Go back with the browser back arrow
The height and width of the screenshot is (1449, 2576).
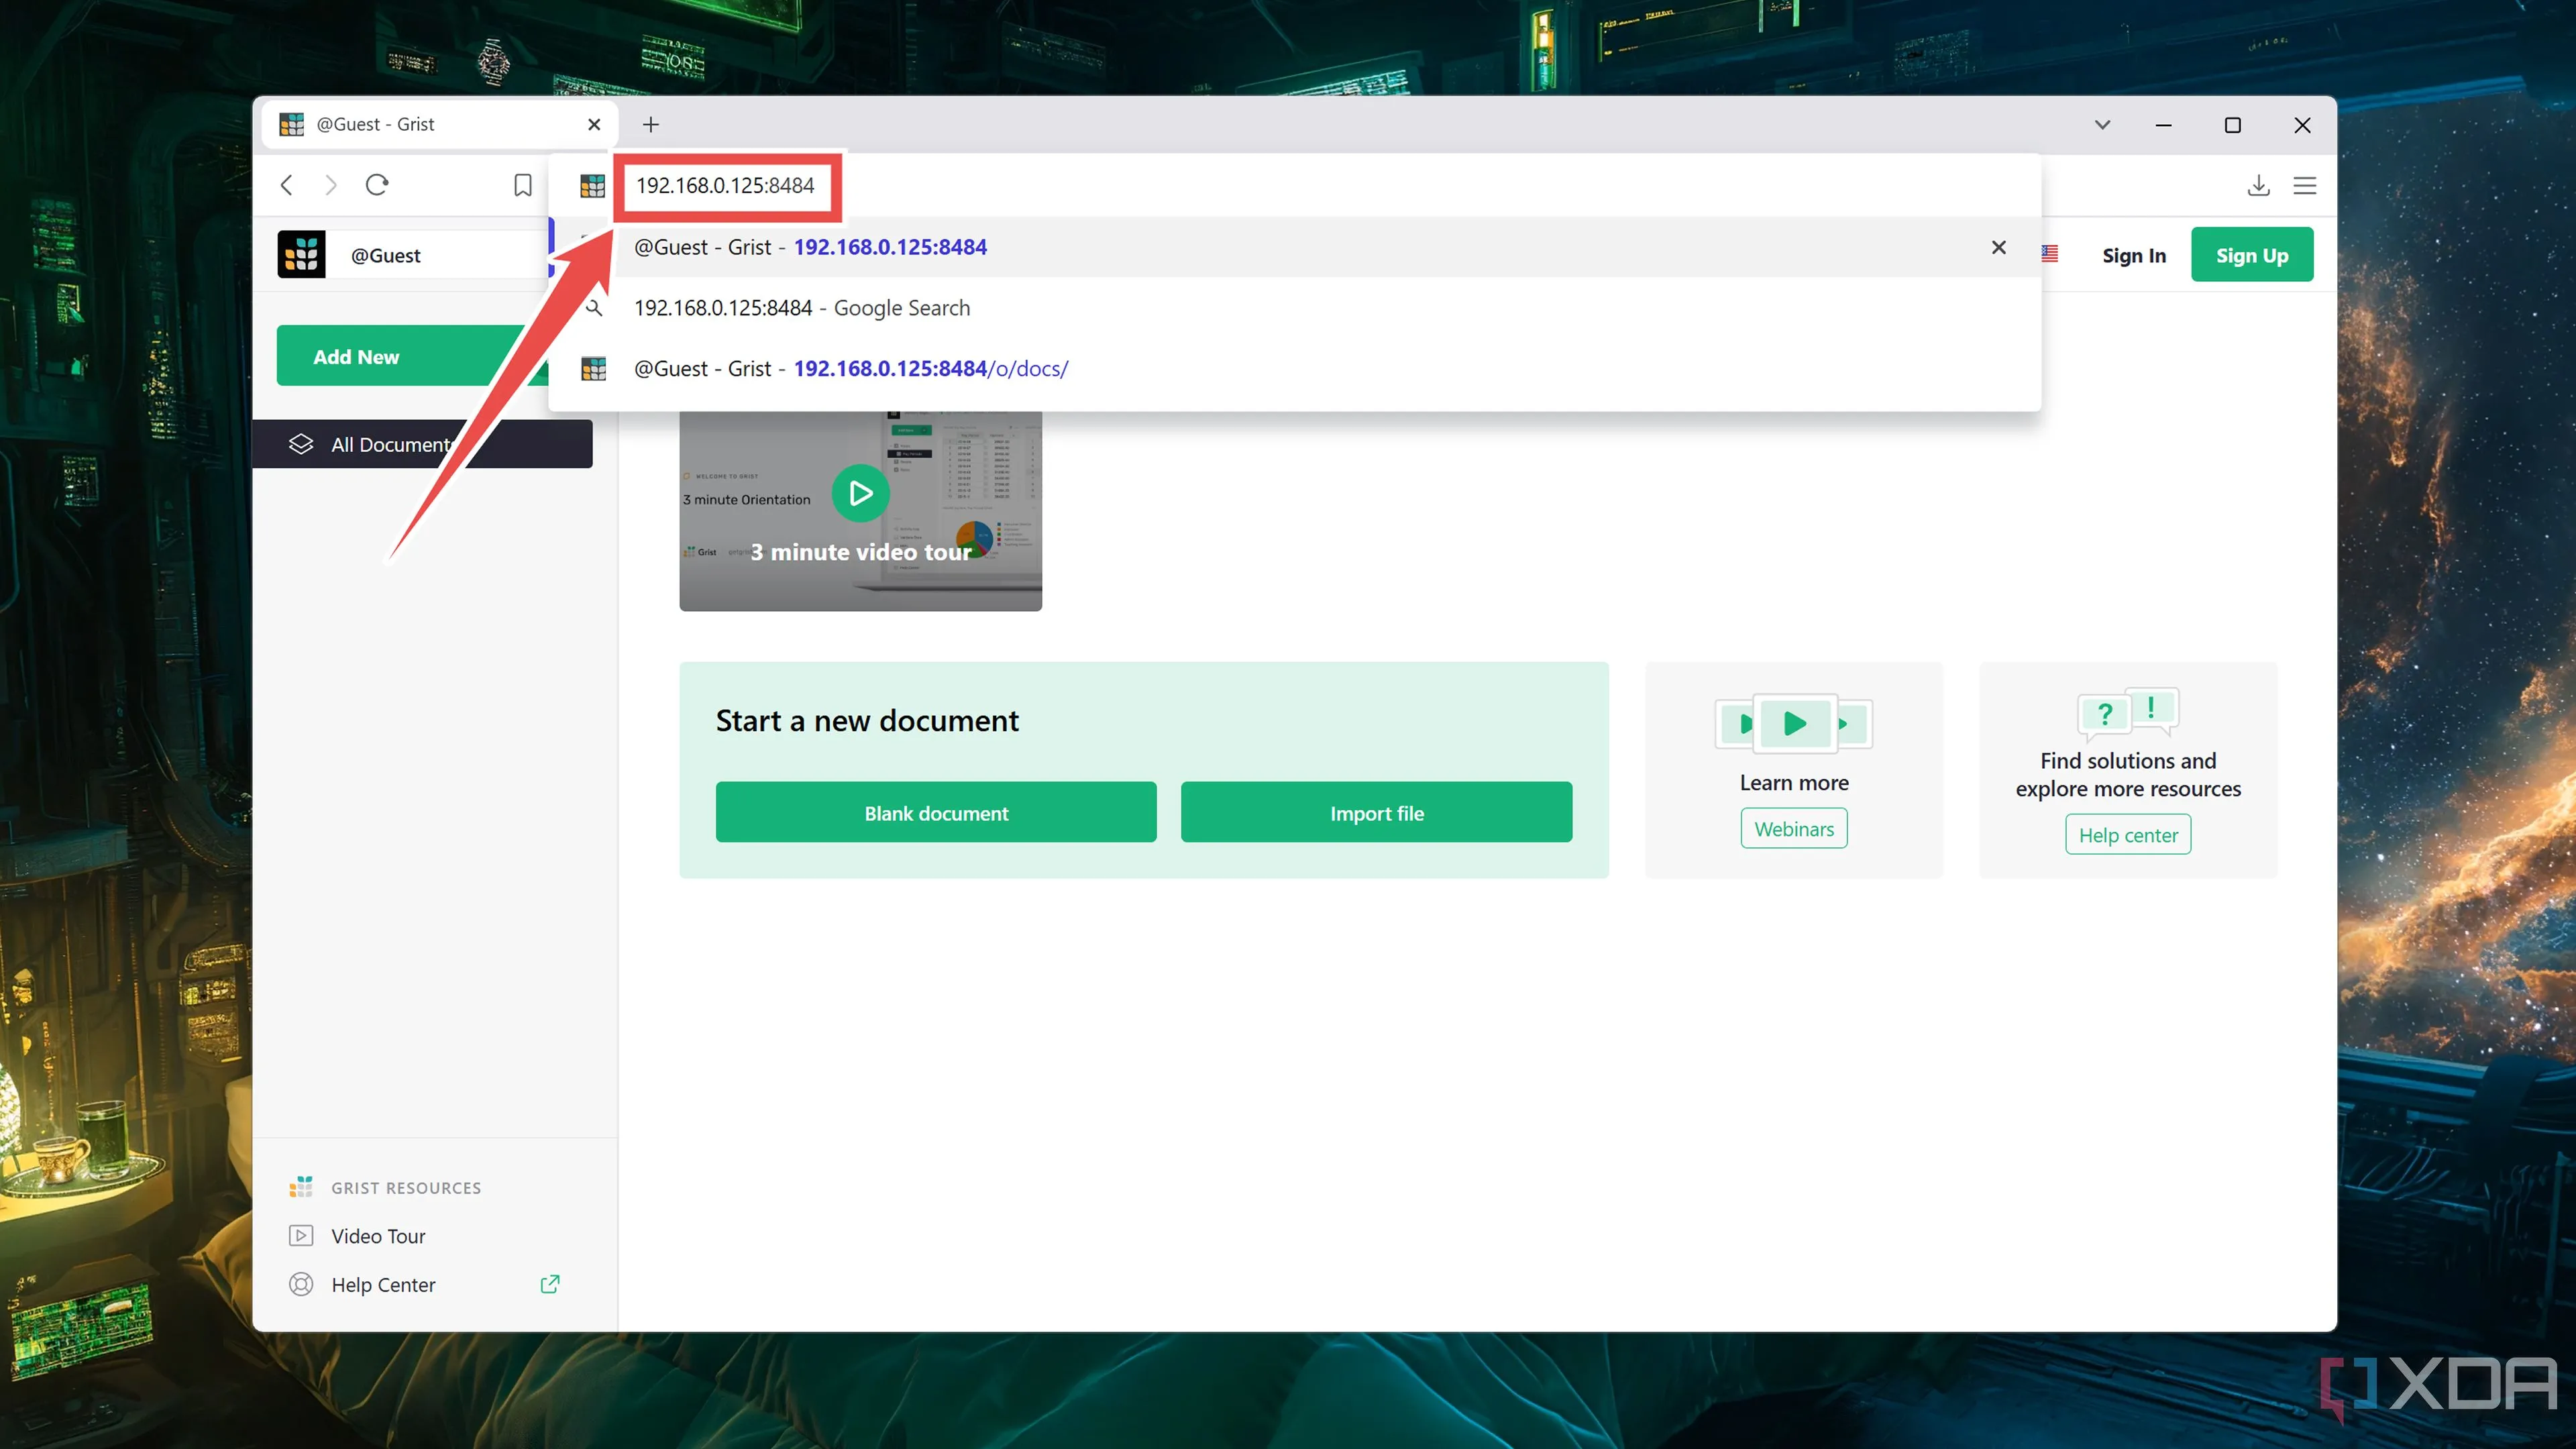pyautogui.click(x=287, y=185)
